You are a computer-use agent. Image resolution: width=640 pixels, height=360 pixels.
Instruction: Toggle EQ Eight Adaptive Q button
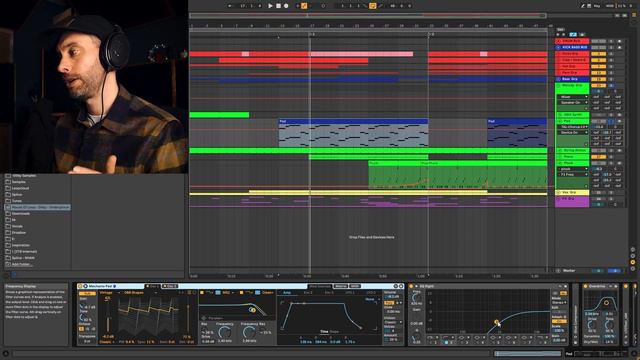(x=559, y=322)
